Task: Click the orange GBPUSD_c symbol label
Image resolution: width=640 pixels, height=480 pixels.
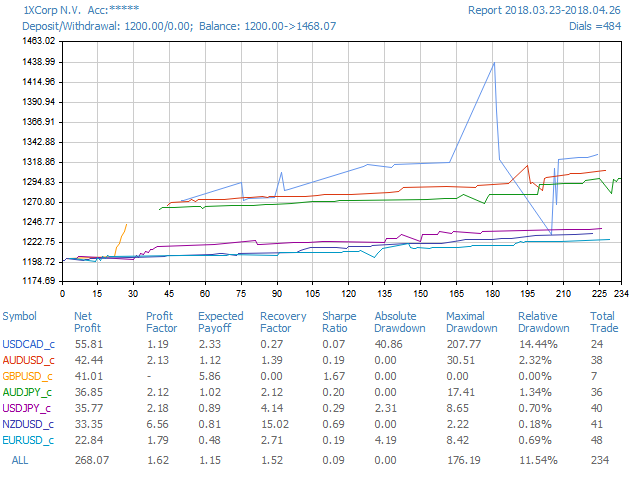Action: click(x=28, y=376)
